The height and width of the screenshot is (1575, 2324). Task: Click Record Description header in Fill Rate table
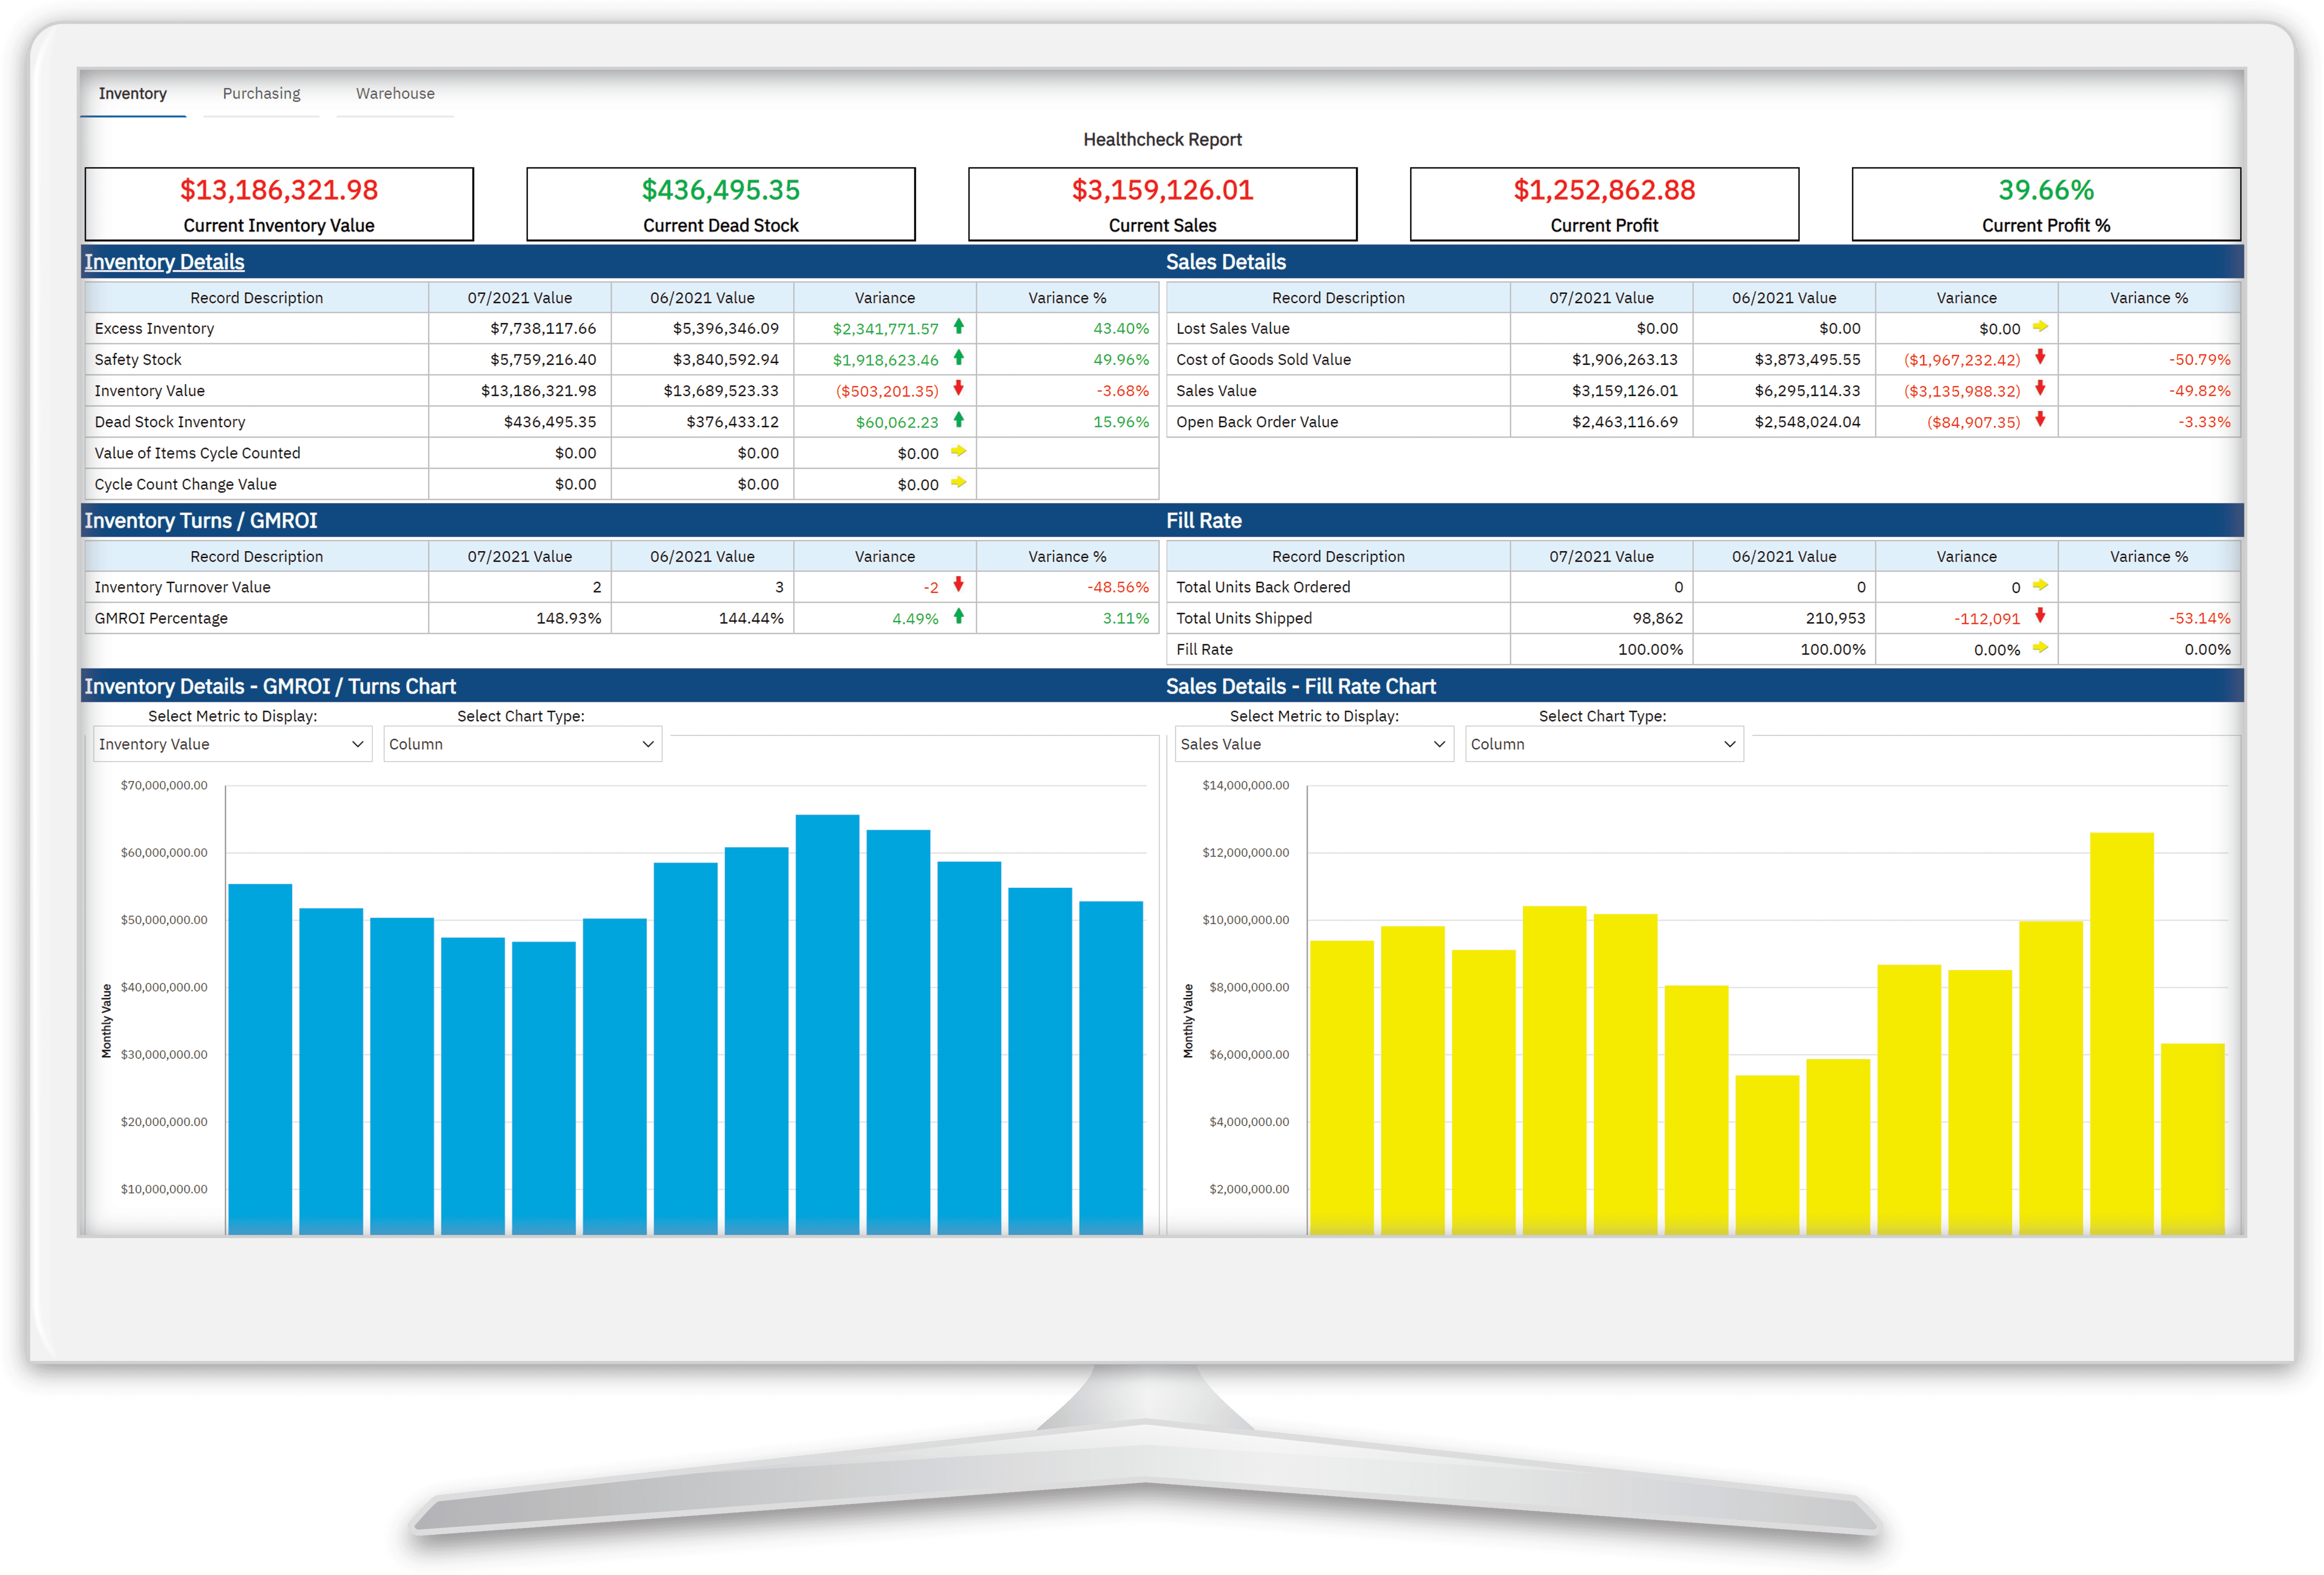tap(1338, 556)
